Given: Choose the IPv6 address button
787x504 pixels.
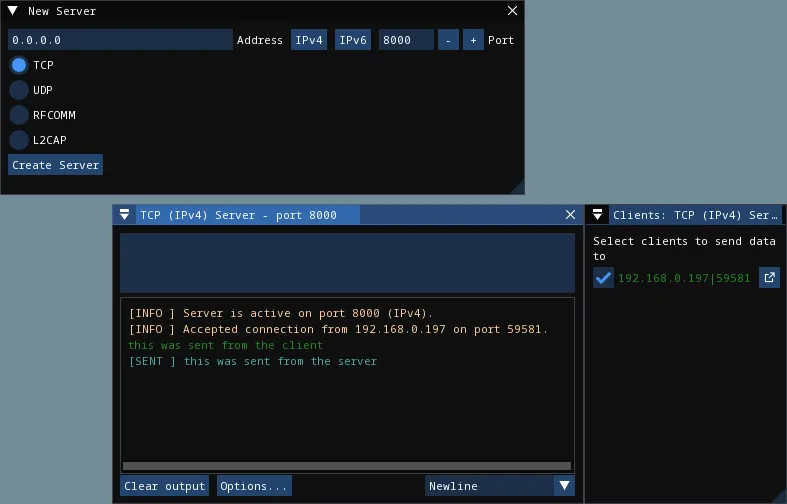Looking at the screenshot, I should click(353, 40).
